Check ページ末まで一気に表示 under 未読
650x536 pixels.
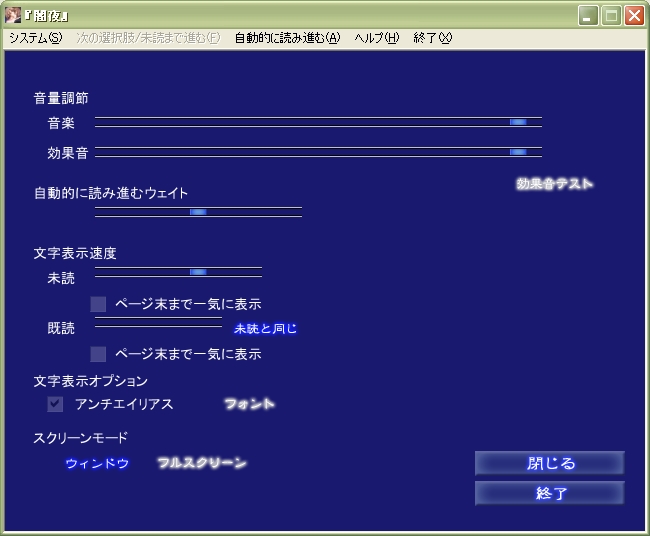pyautogui.click(x=98, y=304)
